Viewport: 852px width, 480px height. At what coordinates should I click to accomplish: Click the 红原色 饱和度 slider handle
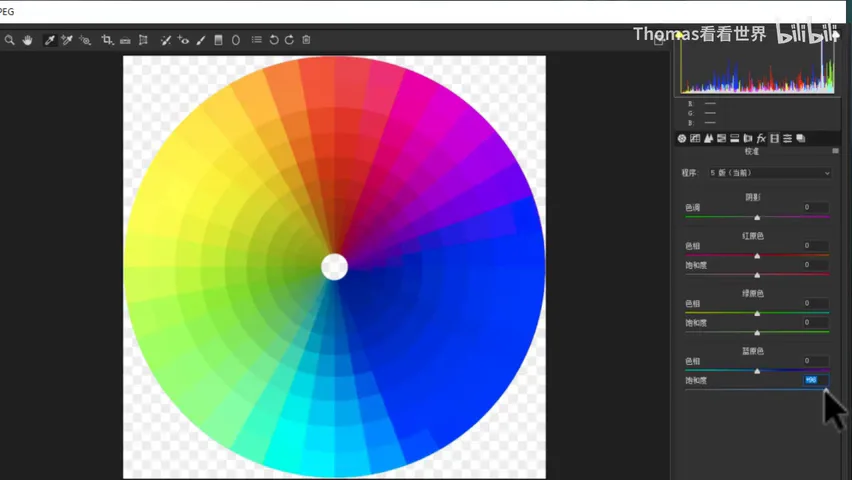(757, 275)
